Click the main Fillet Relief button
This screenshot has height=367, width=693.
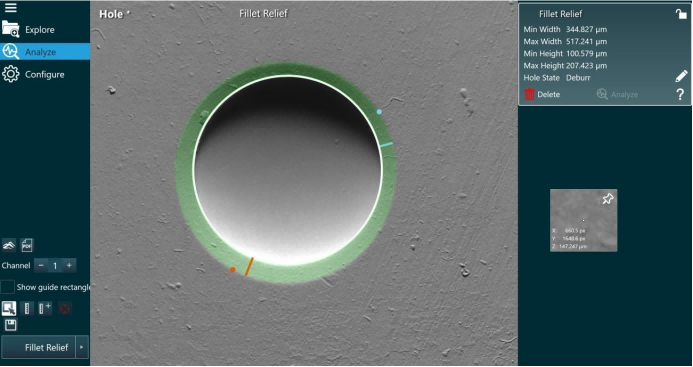[39, 348]
